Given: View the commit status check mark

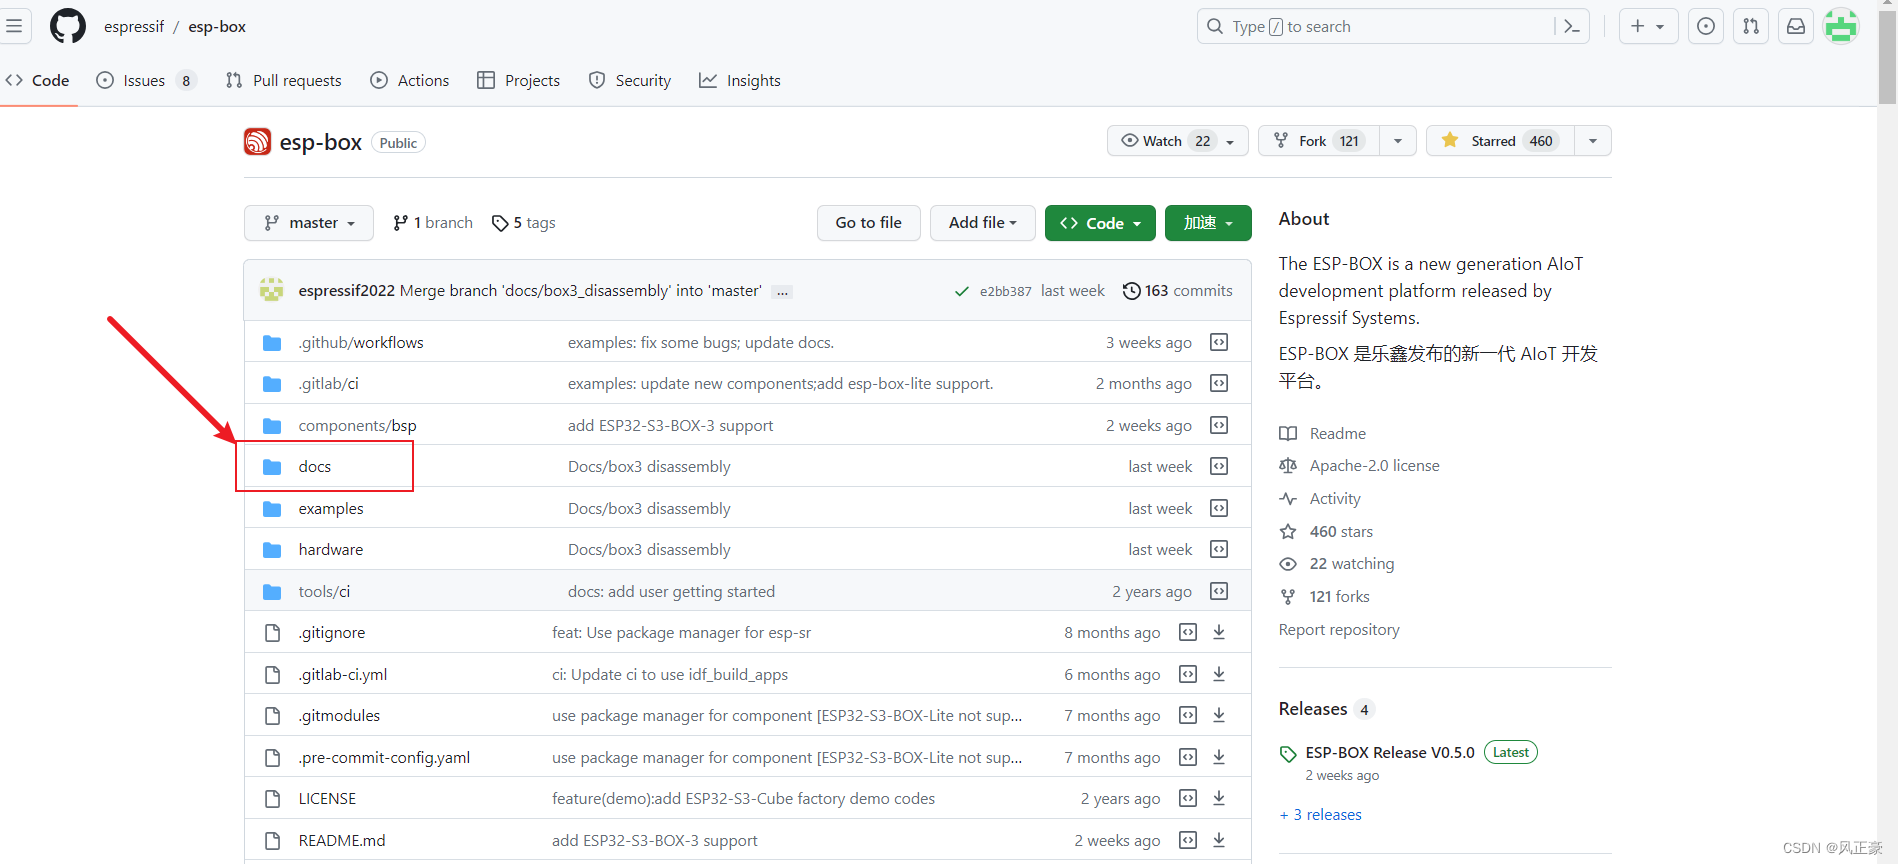Looking at the screenshot, I should click(961, 291).
